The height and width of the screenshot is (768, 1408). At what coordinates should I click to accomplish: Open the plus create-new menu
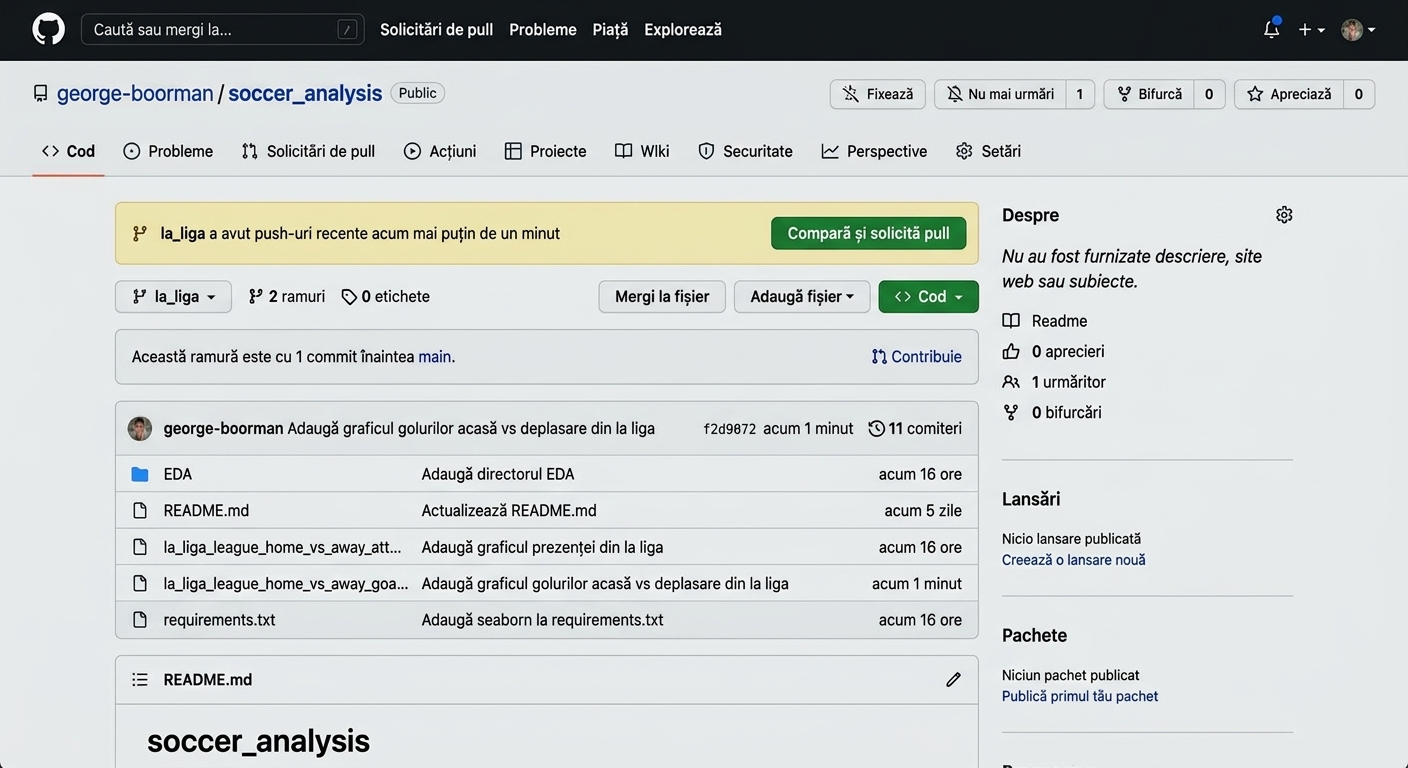(x=1311, y=30)
